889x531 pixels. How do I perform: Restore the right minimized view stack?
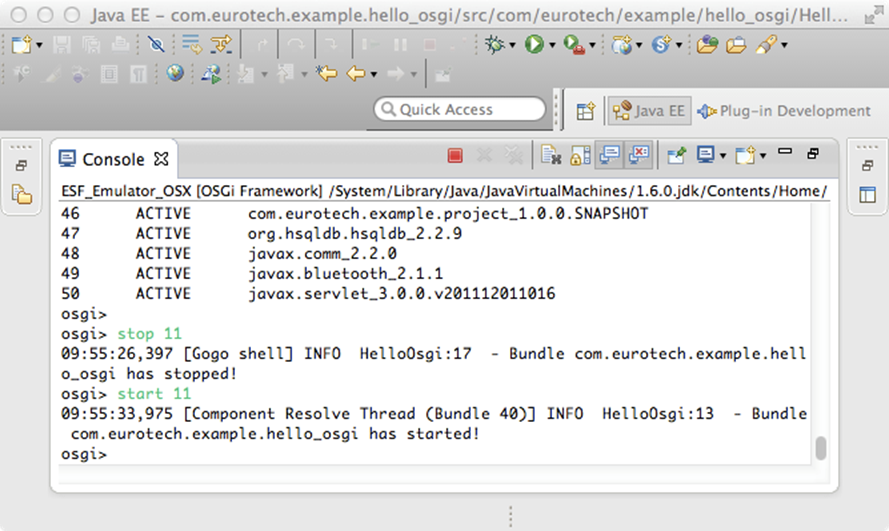click(867, 165)
